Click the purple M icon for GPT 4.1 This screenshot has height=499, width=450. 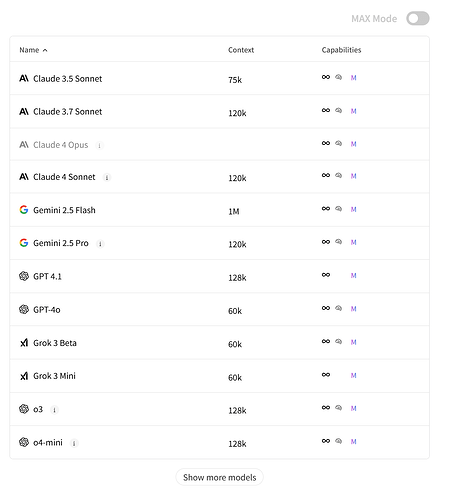pos(353,275)
